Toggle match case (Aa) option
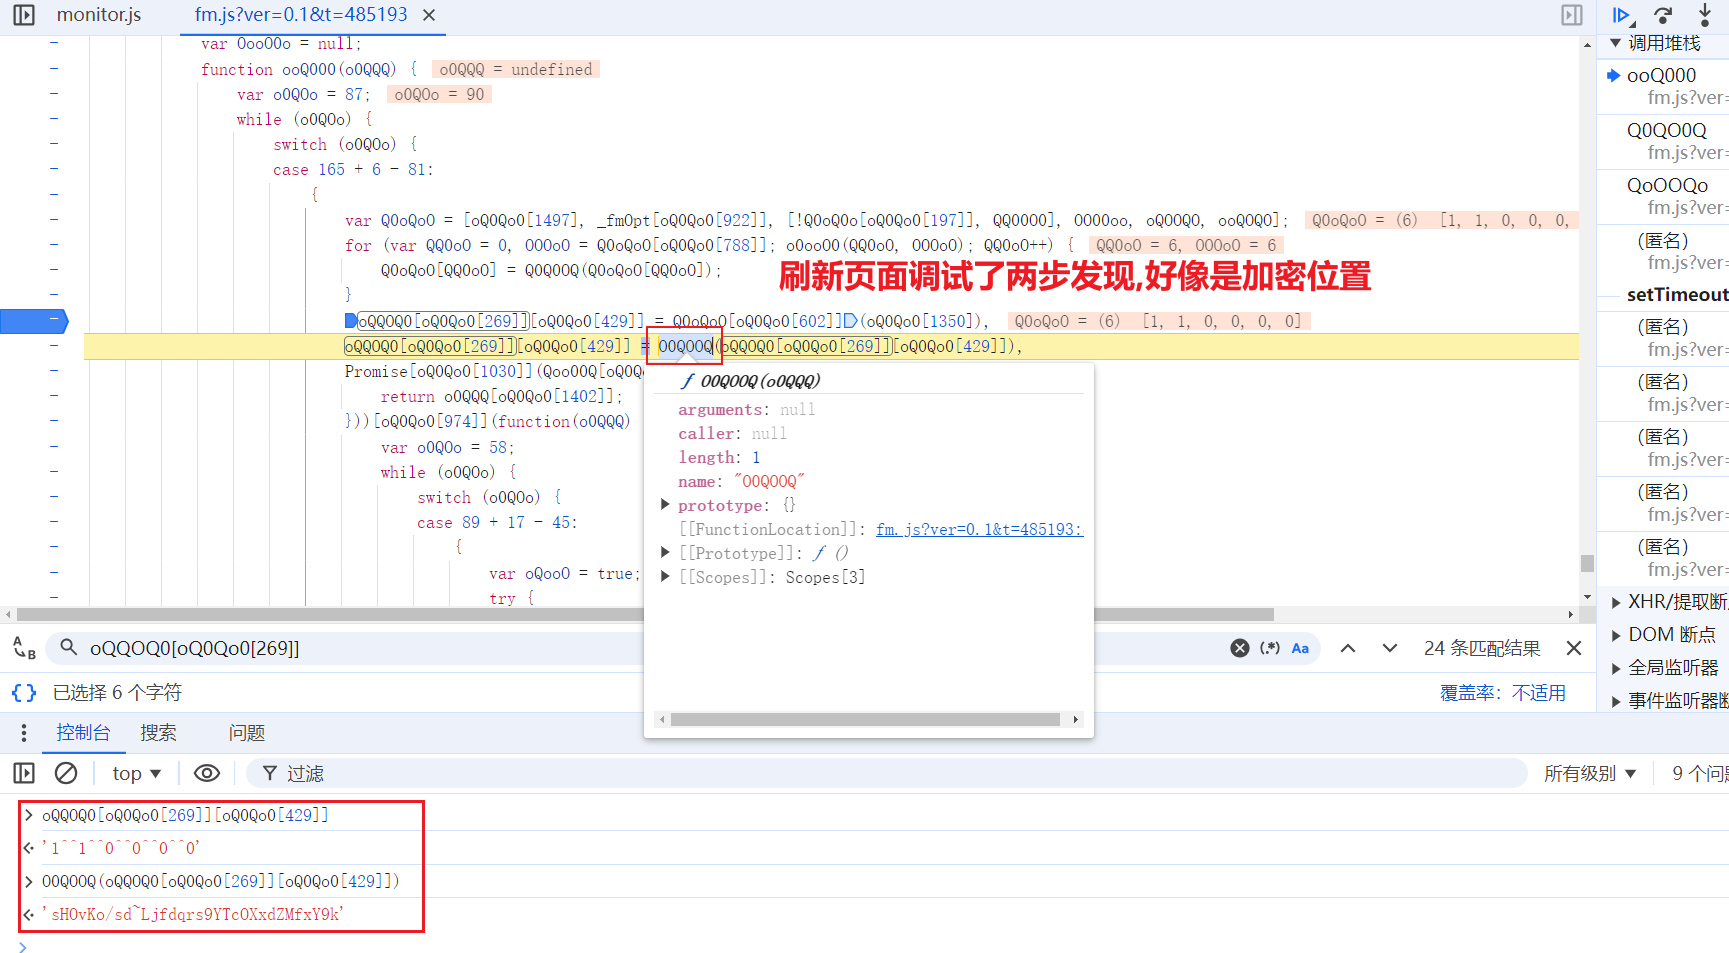 (x=1300, y=648)
